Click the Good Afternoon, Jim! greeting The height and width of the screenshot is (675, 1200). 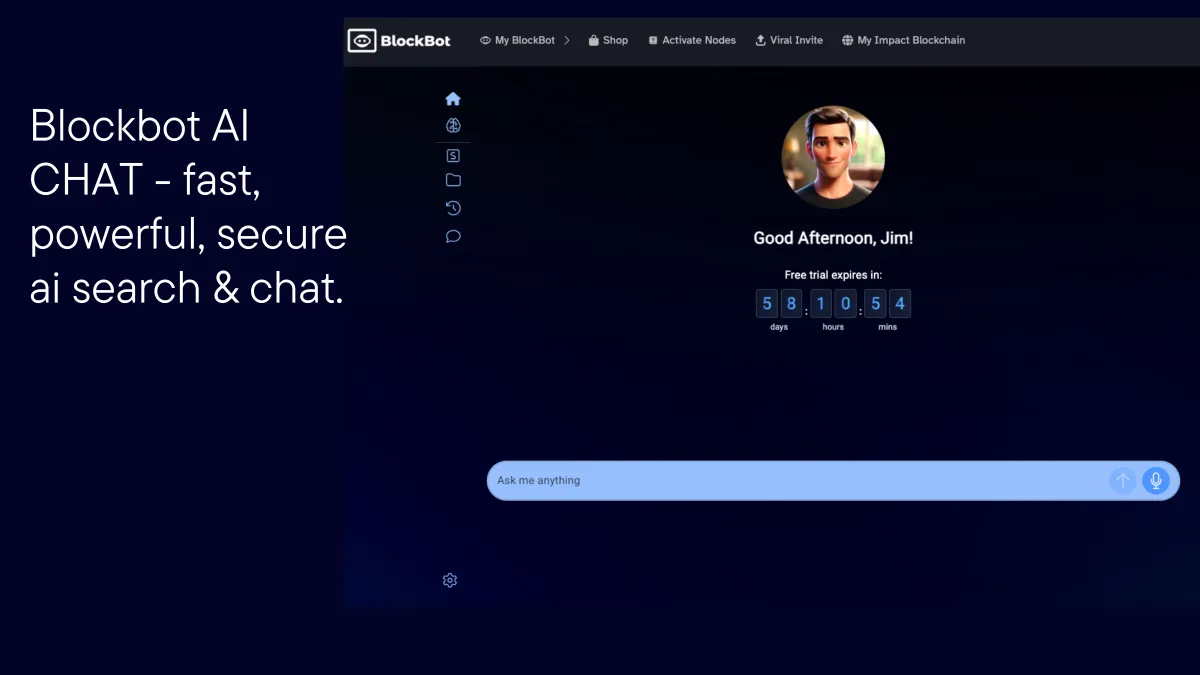[x=833, y=238]
